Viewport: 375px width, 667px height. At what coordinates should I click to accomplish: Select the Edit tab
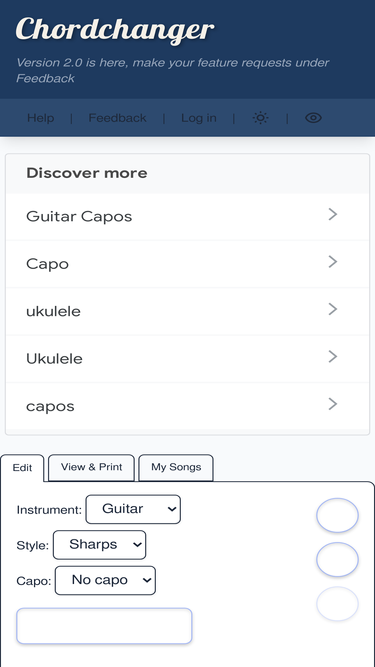pyautogui.click(x=22, y=468)
